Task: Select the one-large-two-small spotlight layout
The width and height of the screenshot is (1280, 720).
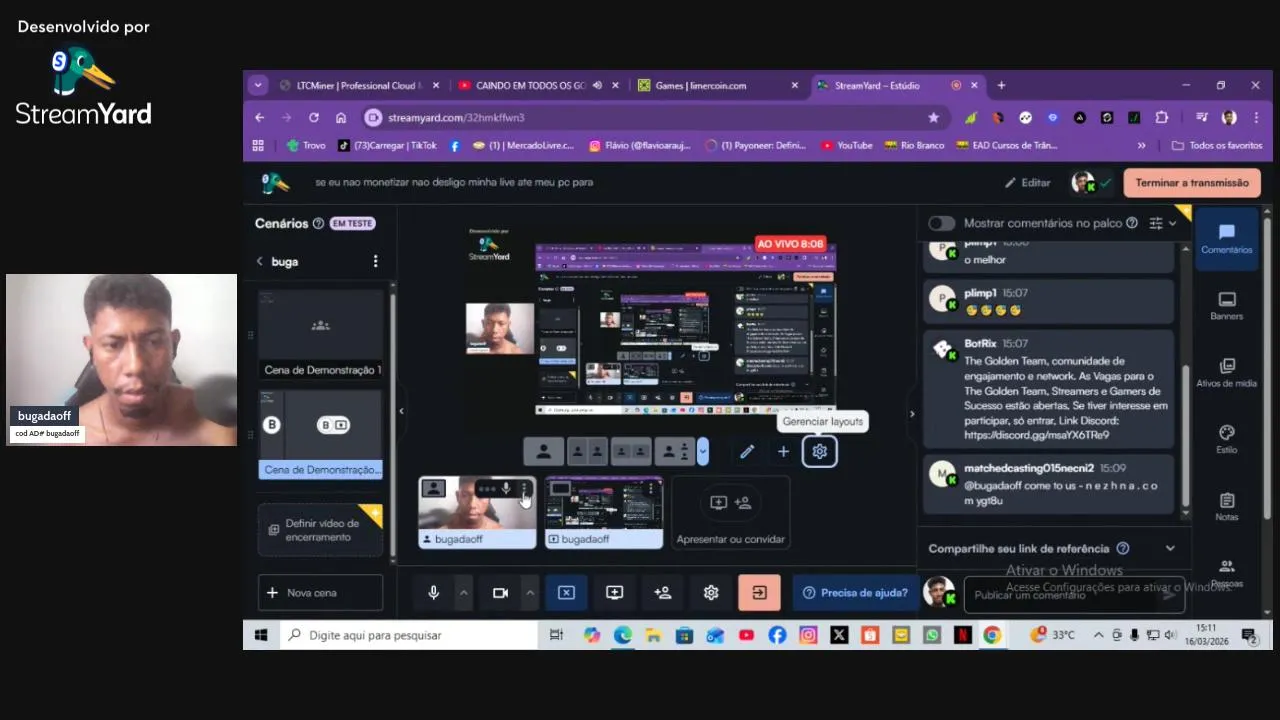Action: pyautogui.click(x=675, y=452)
